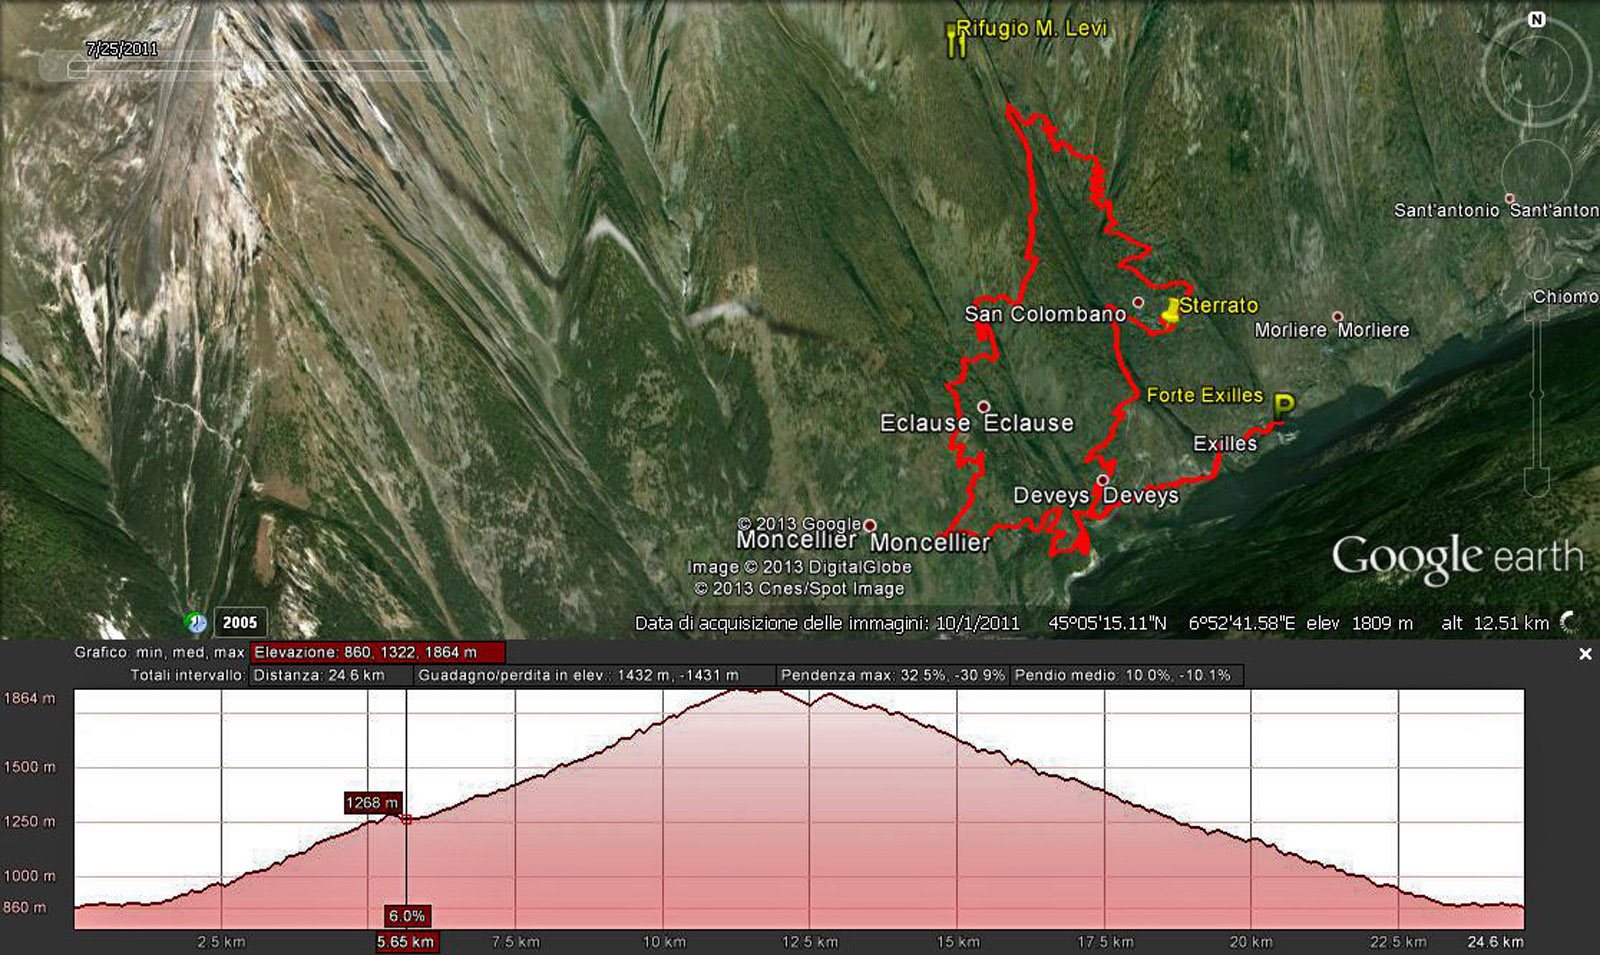Click the streaming progress indicator in status bar
This screenshot has width=1600, height=955.
[x=1569, y=622]
